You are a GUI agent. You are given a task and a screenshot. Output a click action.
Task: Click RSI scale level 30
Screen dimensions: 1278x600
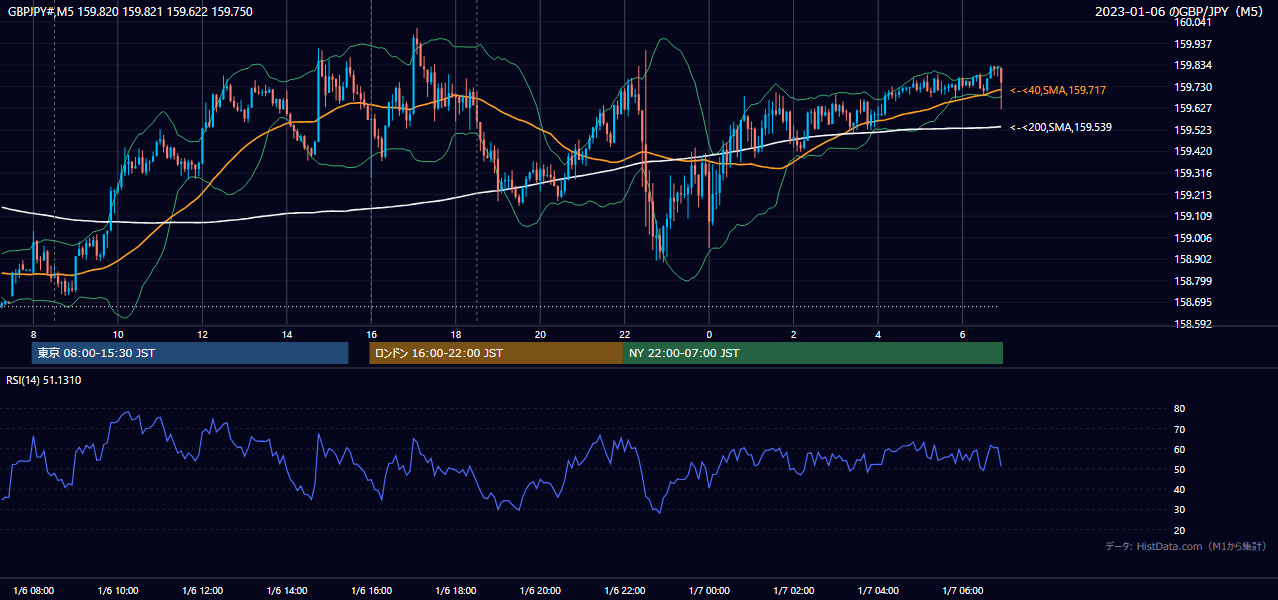pyautogui.click(x=1179, y=510)
